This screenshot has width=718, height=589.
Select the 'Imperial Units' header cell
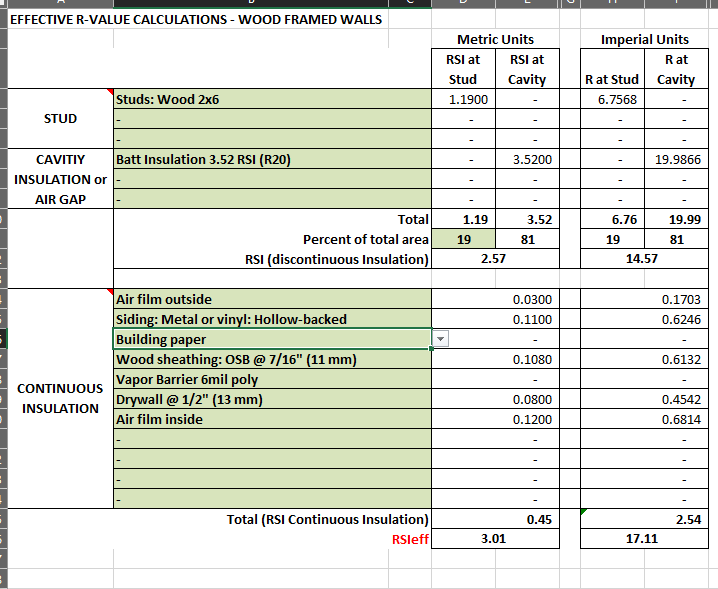[x=644, y=39]
